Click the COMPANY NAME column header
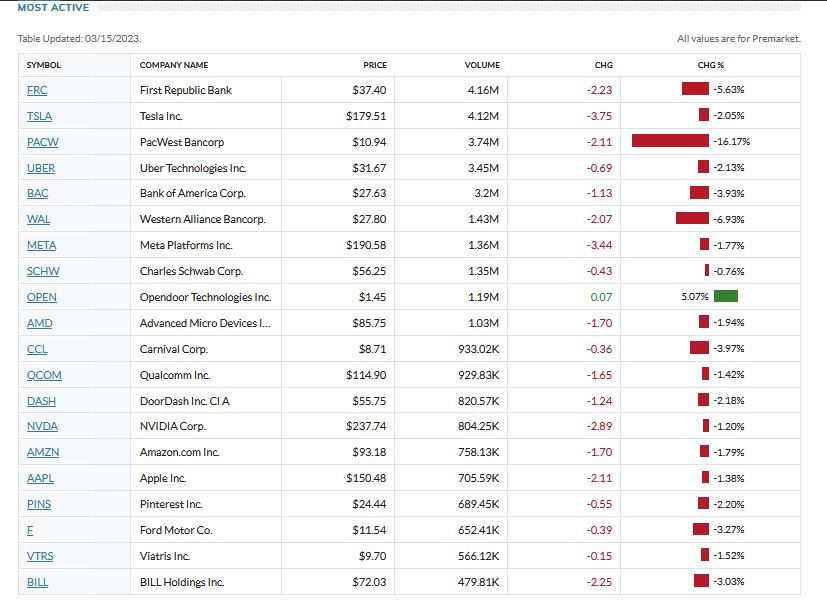827x605 pixels. pos(174,65)
